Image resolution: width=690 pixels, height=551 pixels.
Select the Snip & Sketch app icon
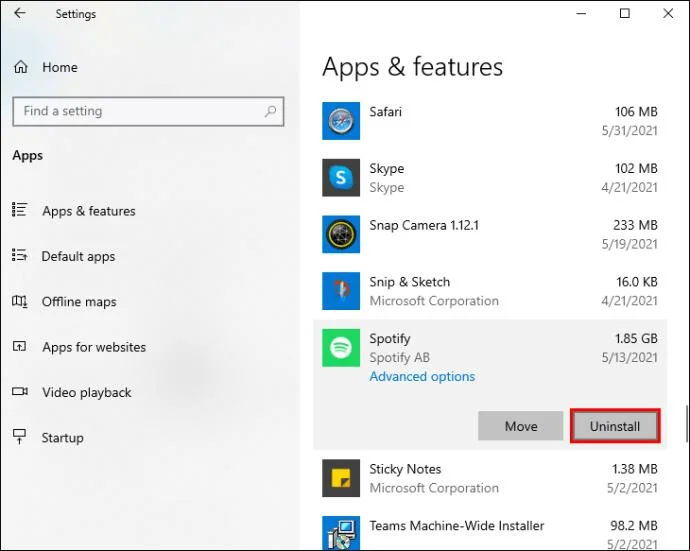click(x=341, y=291)
